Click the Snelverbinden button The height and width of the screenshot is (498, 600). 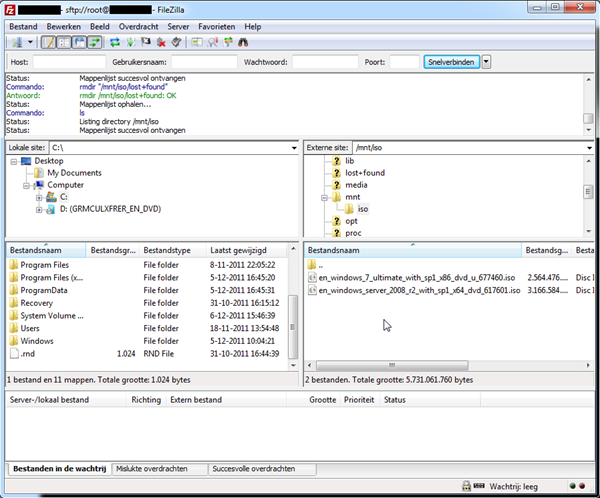[452, 62]
